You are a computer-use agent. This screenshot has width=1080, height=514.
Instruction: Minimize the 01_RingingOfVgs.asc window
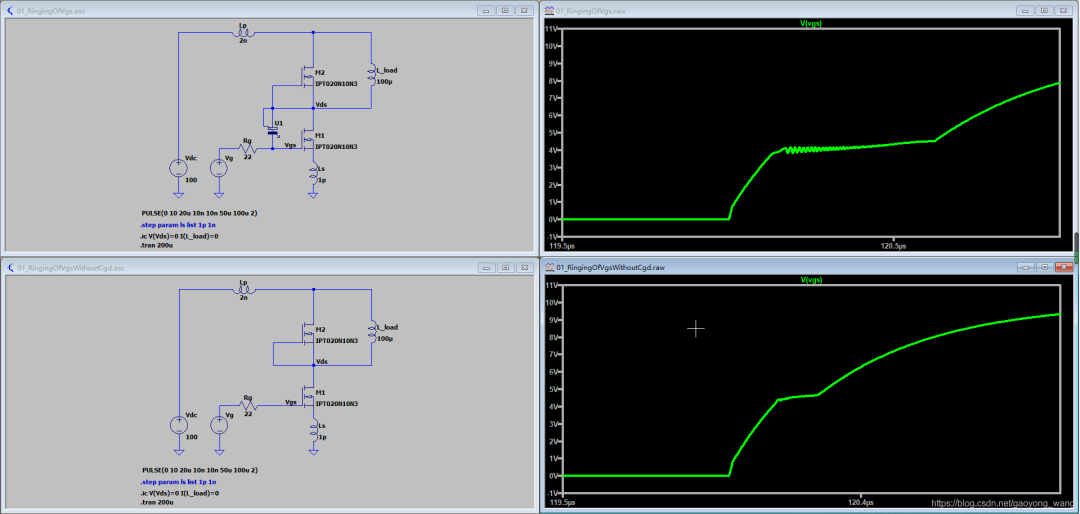(x=486, y=10)
